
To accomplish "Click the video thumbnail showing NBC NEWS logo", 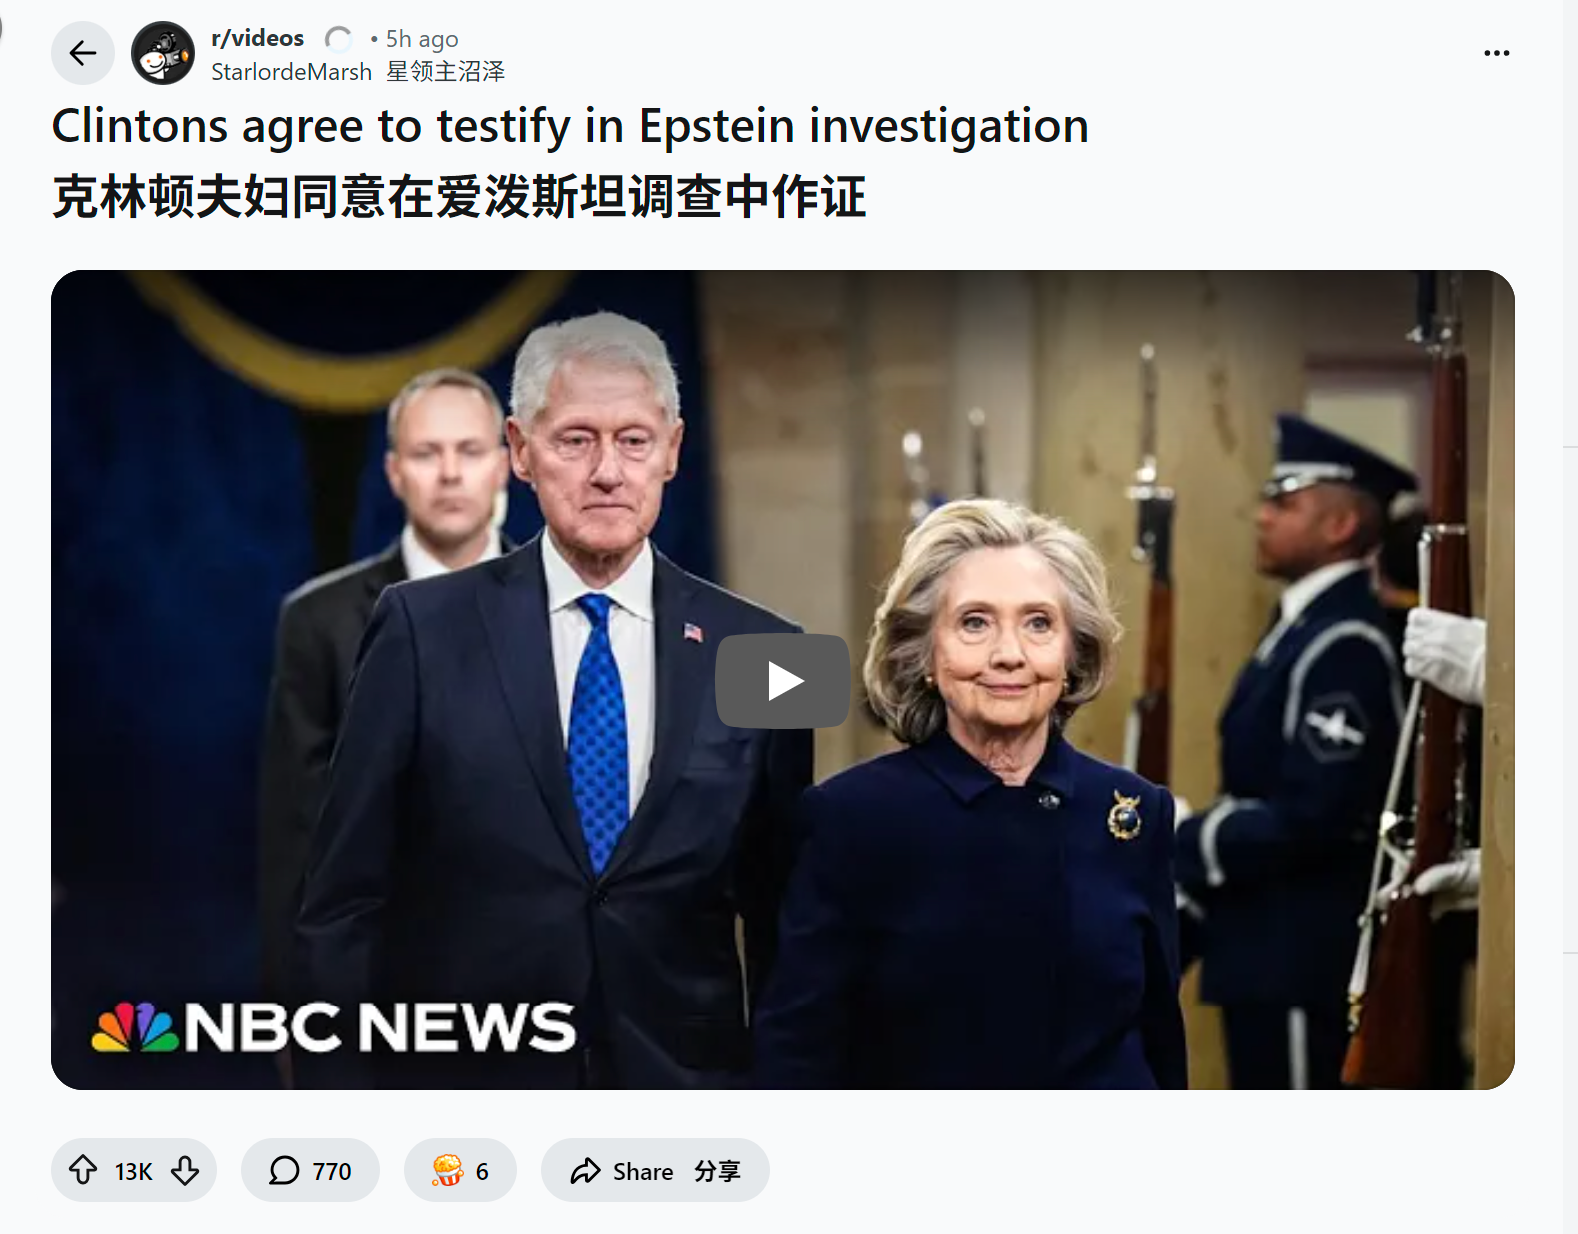I will click(x=783, y=680).
